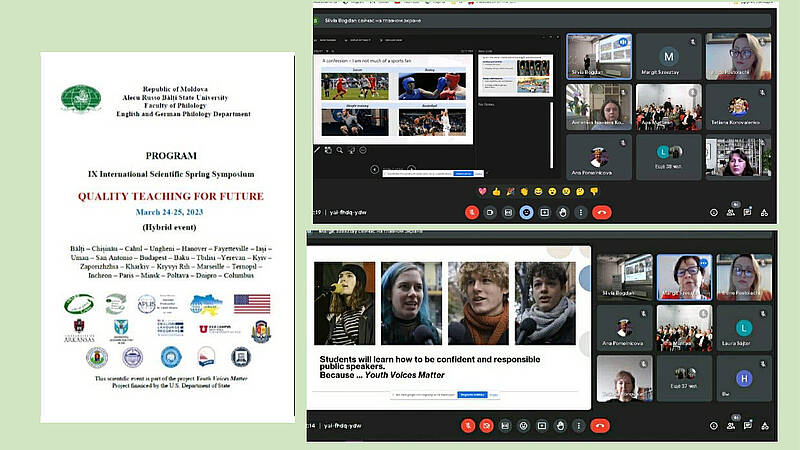800x450 pixels.
Task: Open more options menu in top meeting
Action: point(582,212)
